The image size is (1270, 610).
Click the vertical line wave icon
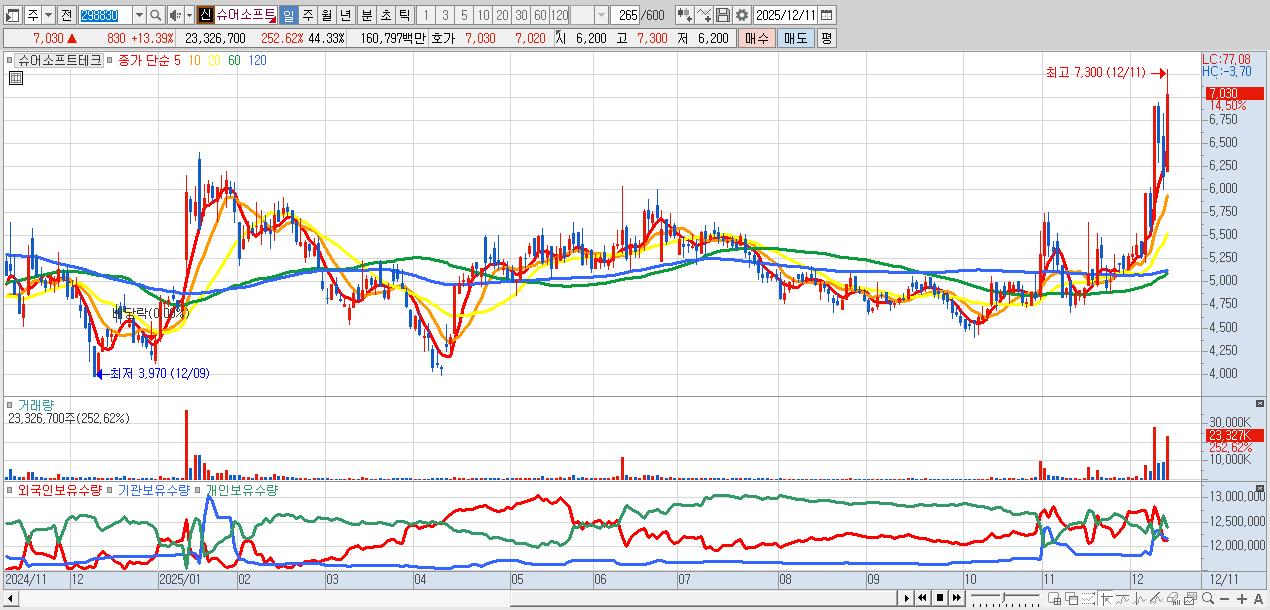pos(1140,598)
